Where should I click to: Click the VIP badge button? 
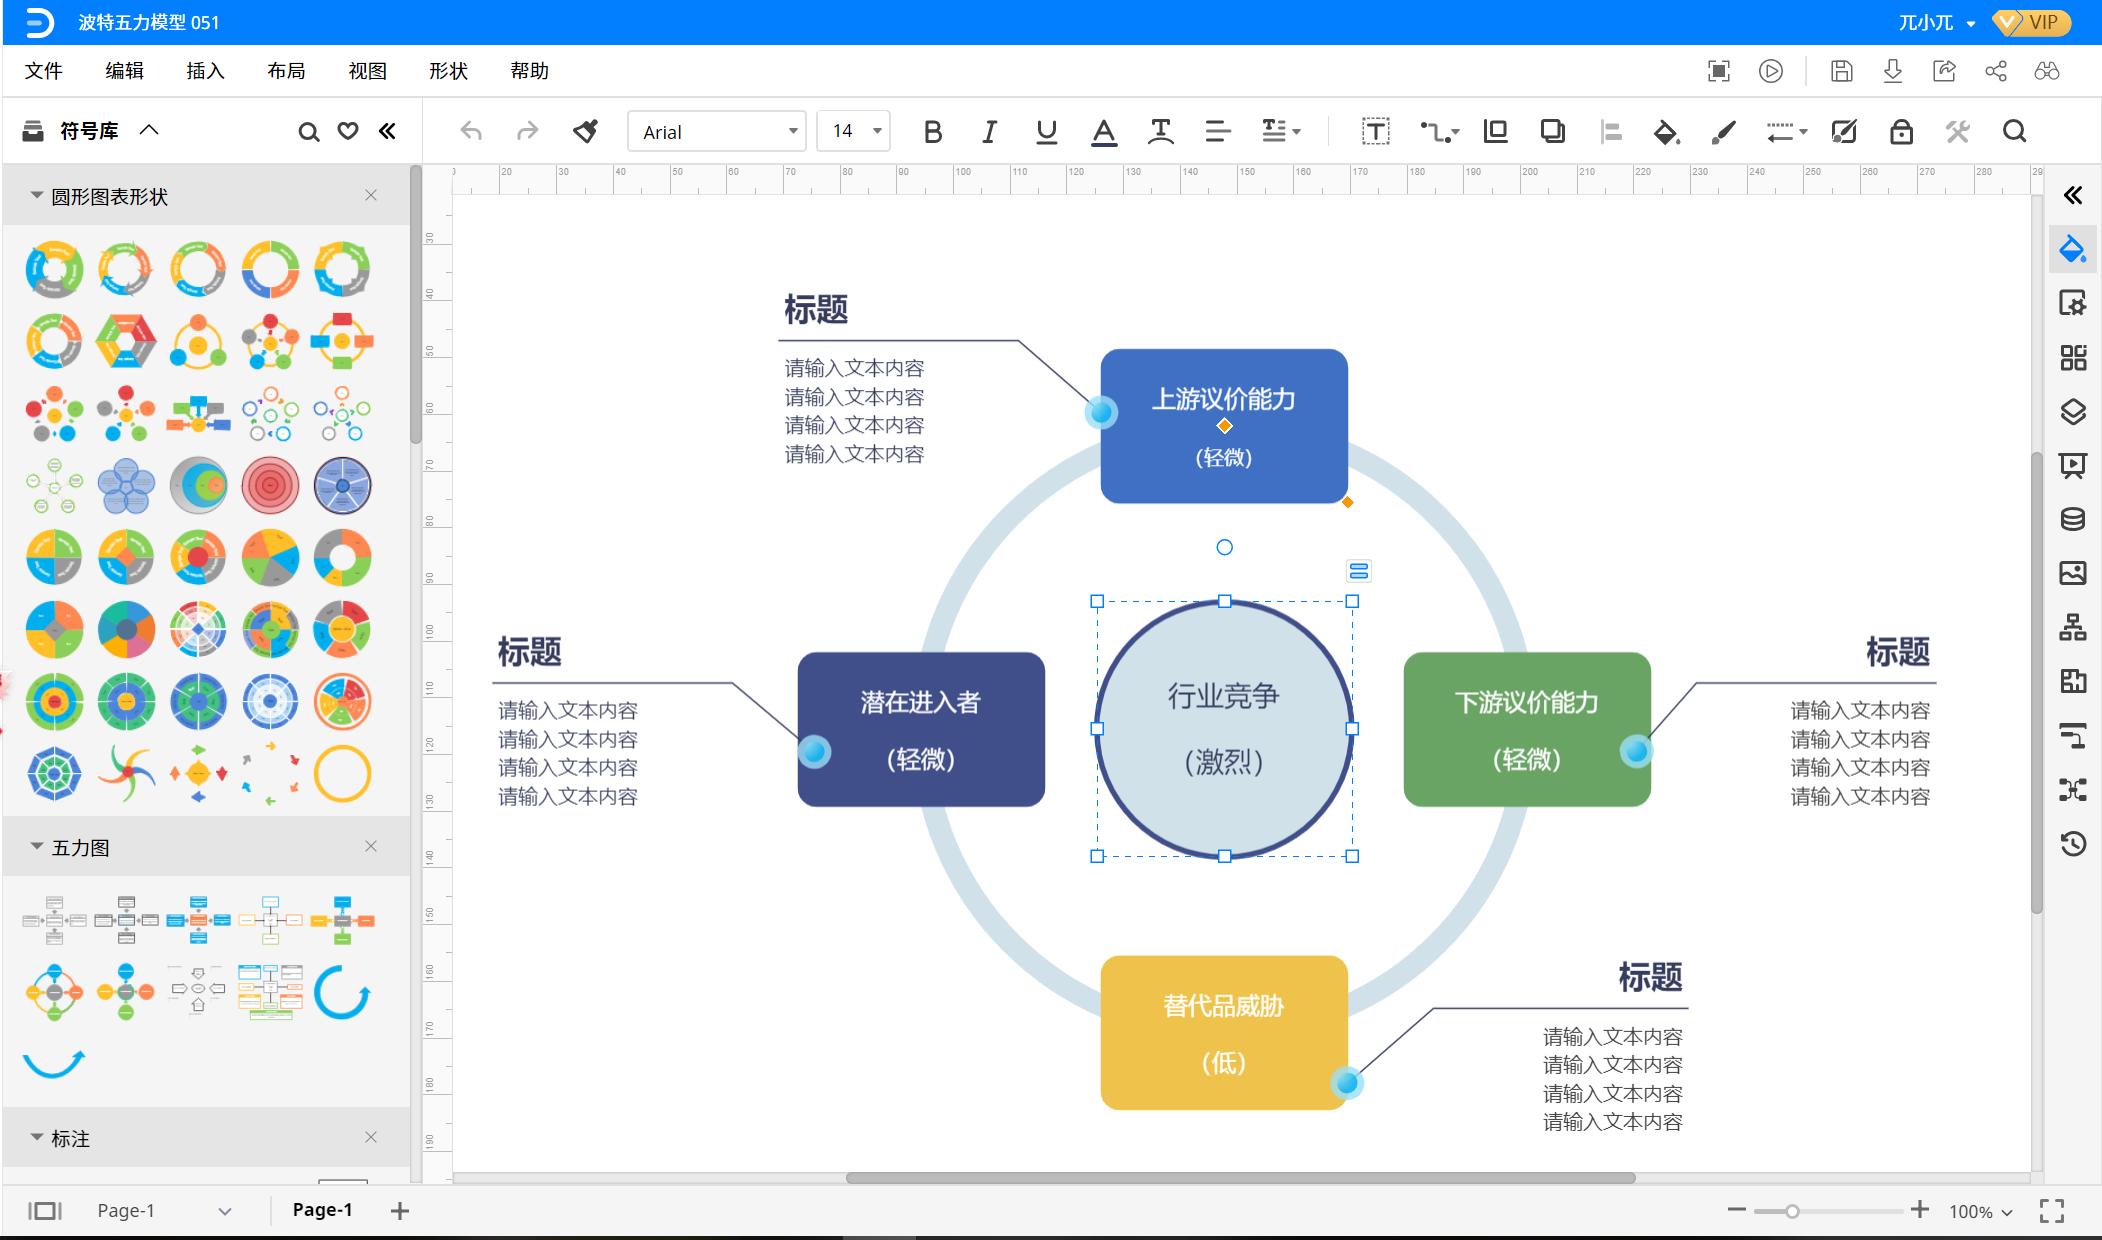tap(2031, 22)
